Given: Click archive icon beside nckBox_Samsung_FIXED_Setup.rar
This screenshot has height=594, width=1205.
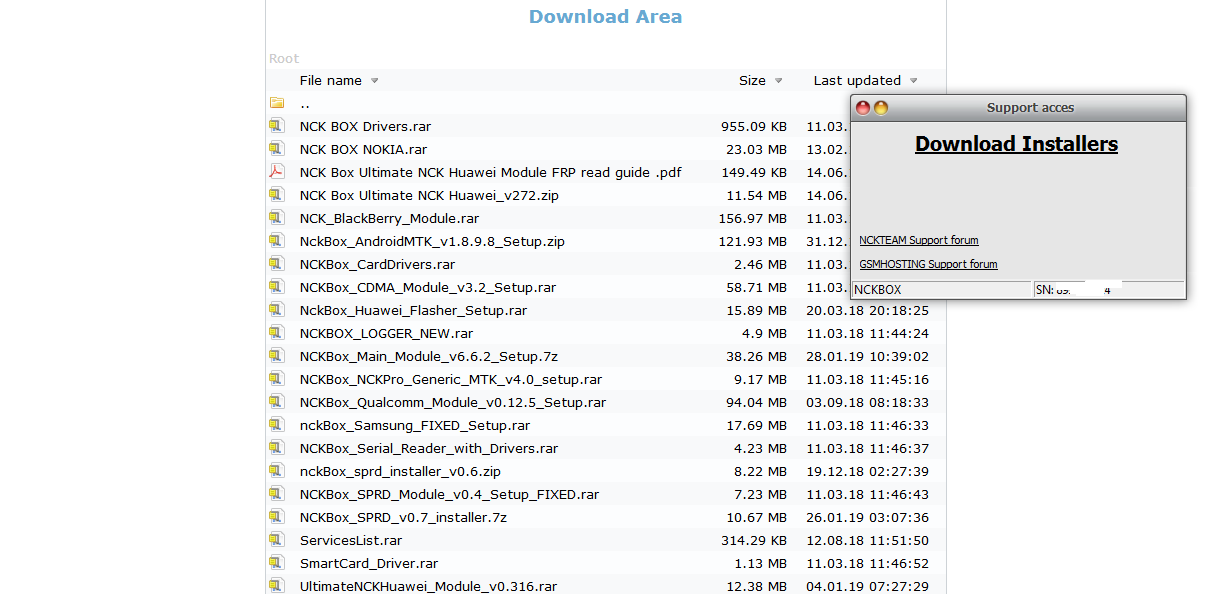Looking at the screenshot, I should pyautogui.click(x=277, y=425).
